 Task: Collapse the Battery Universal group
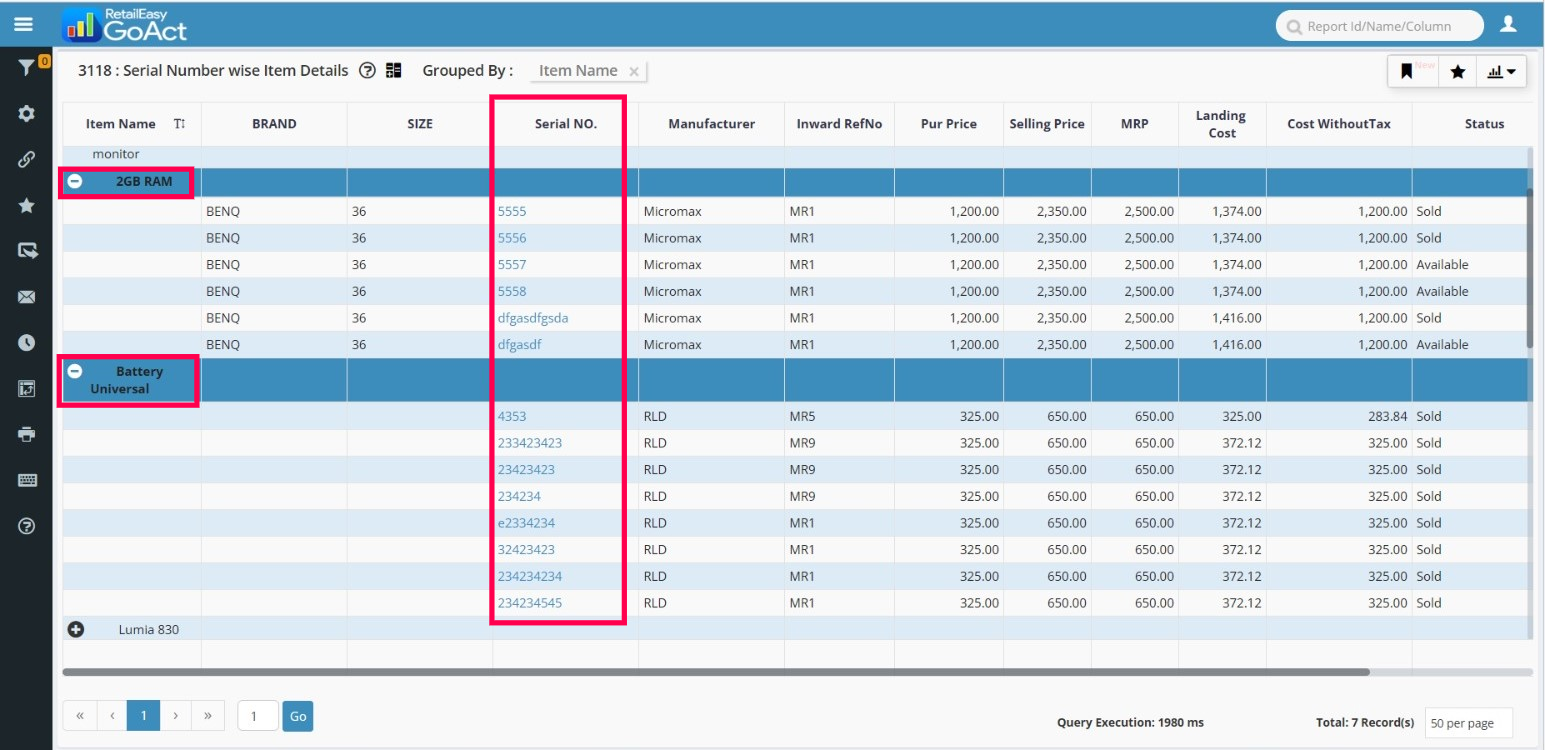tap(75, 371)
